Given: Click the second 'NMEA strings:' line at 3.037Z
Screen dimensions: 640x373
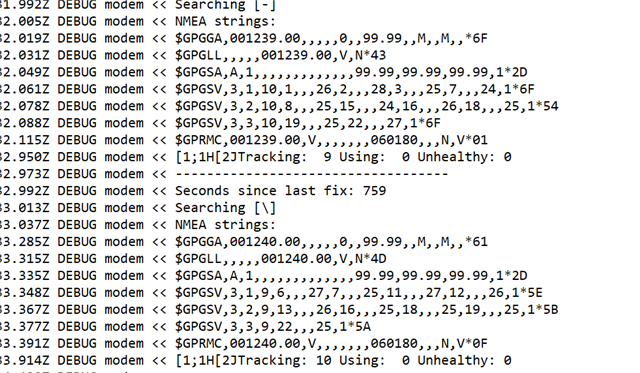Looking at the screenshot, I should 138,224.
